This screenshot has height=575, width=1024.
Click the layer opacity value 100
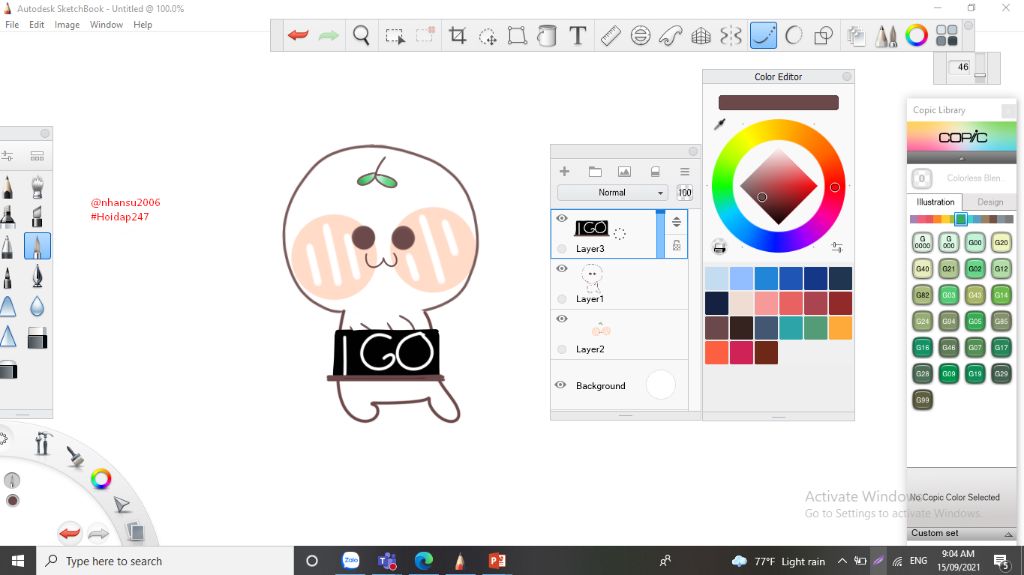point(684,193)
